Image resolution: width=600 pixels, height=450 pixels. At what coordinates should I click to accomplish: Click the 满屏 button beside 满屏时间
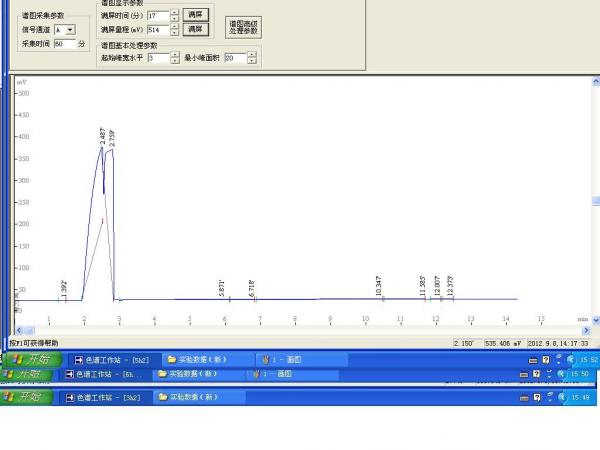[x=196, y=15]
